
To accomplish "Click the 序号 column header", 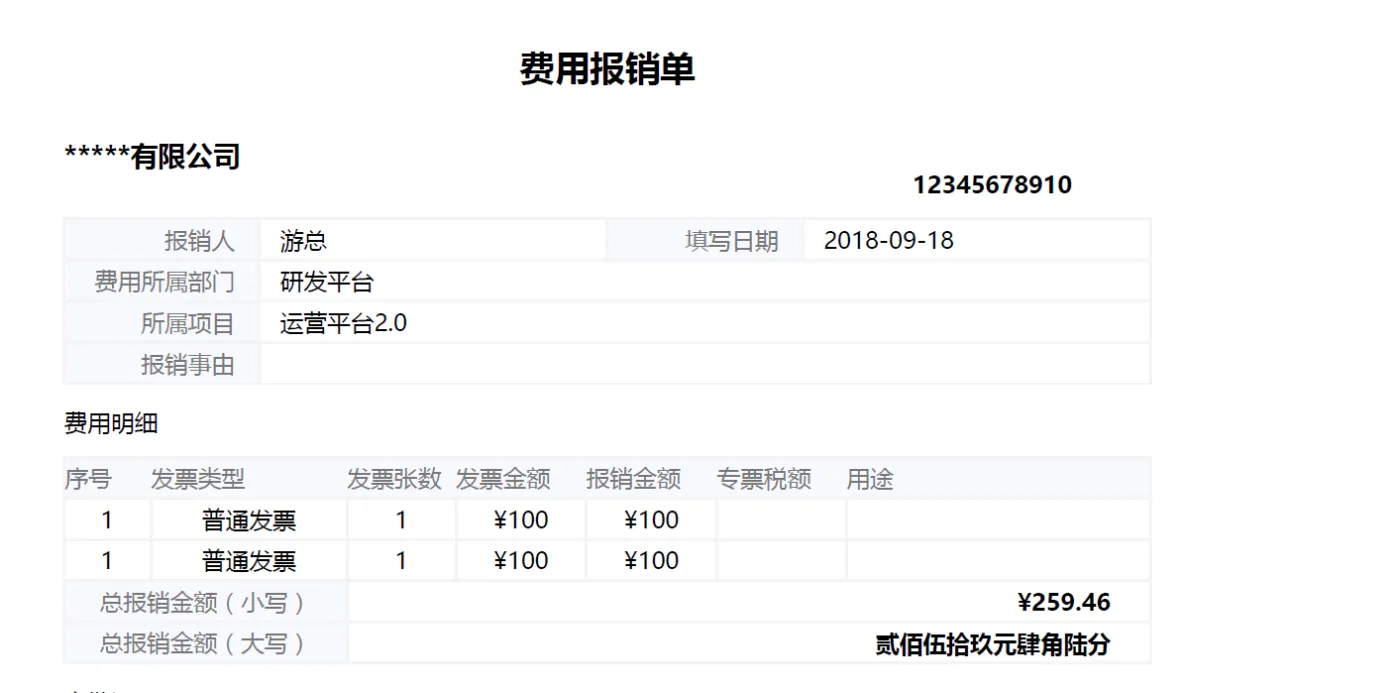I will [x=88, y=480].
